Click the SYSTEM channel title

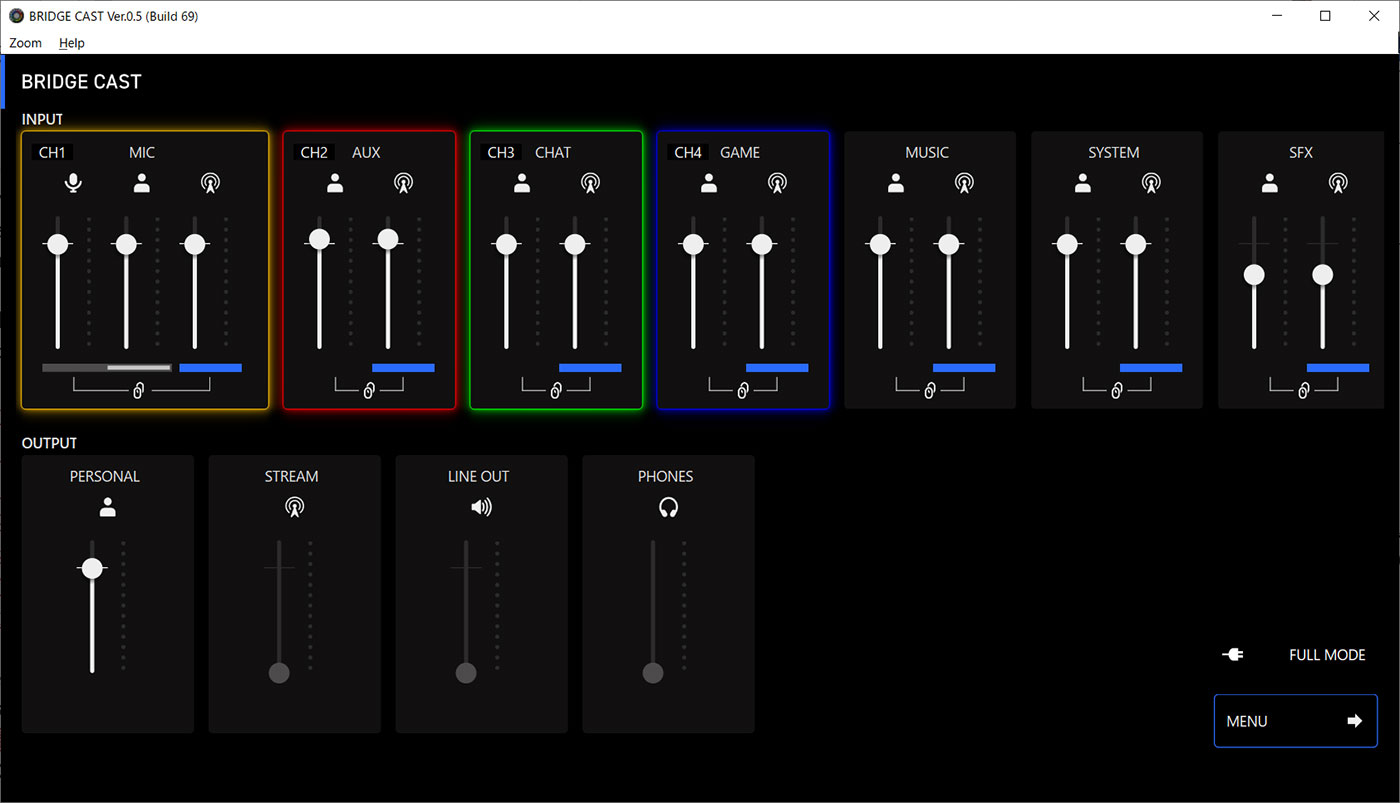pos(1114,153)
